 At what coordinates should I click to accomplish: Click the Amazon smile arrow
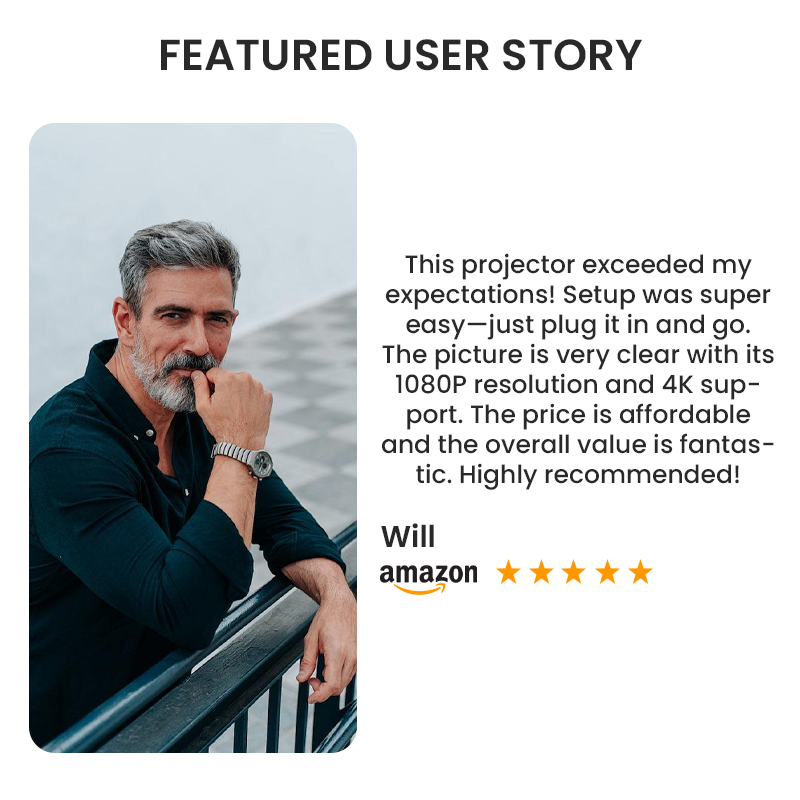(419, 589)
